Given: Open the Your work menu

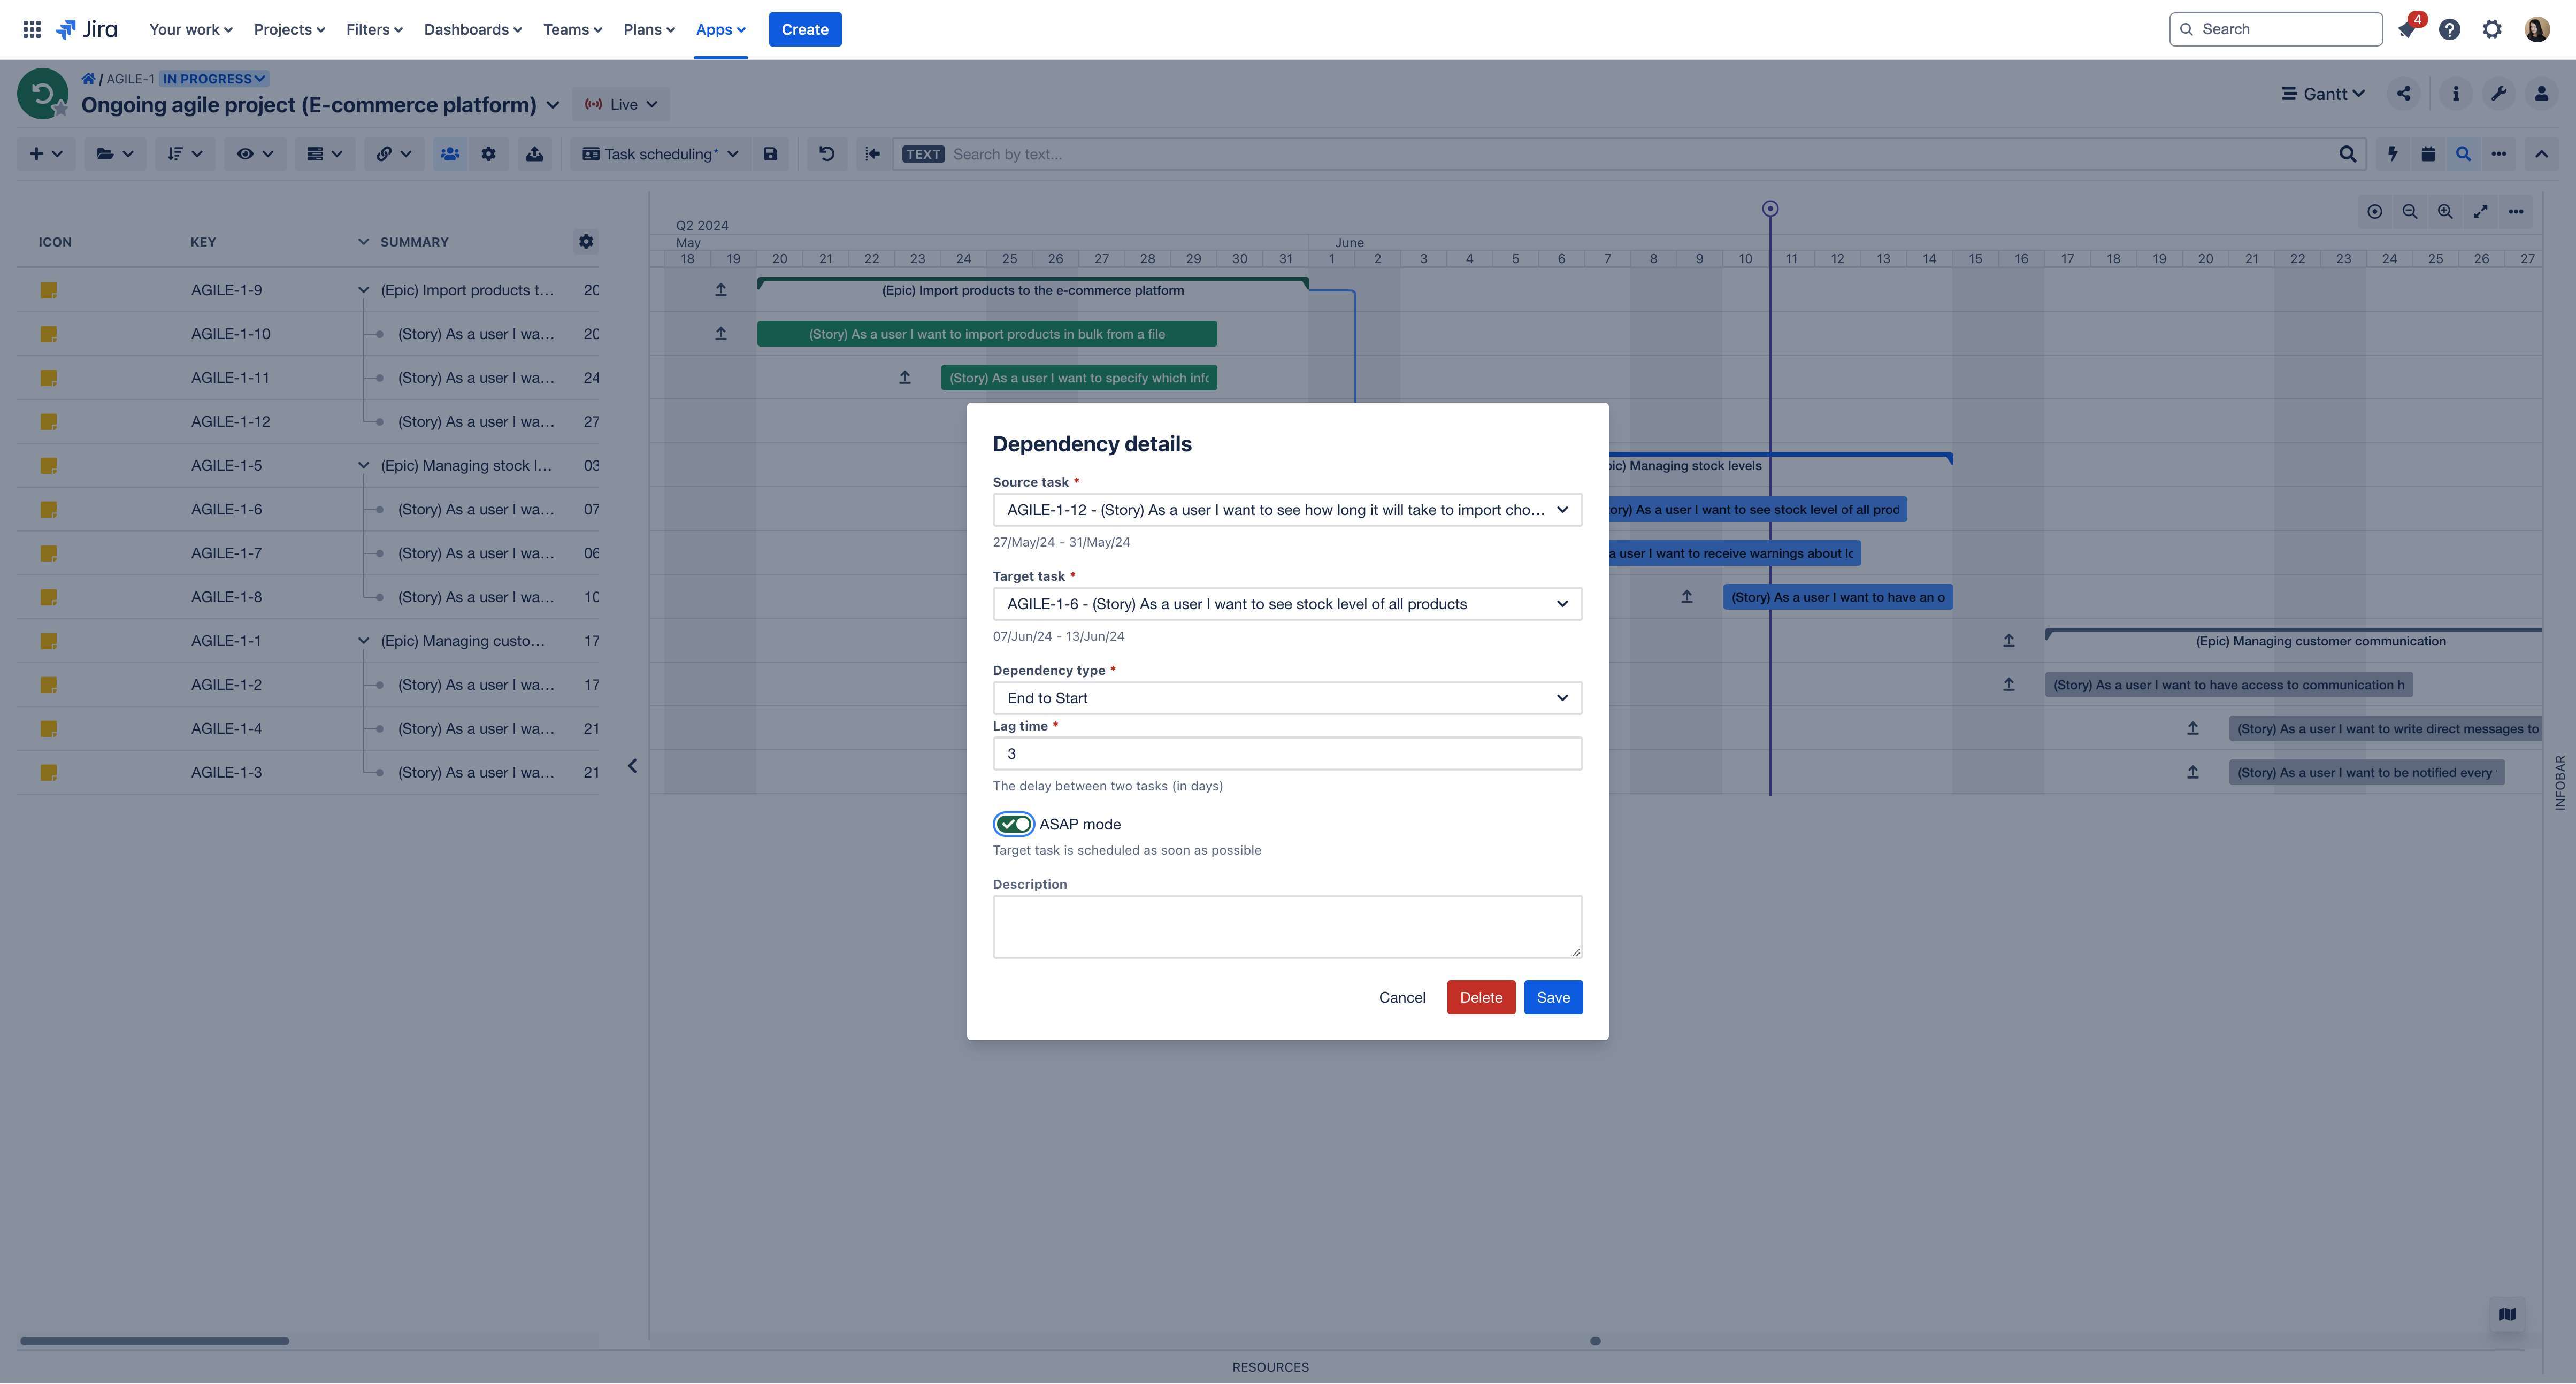Looking at the screenshot, I should tap(190, 29).
